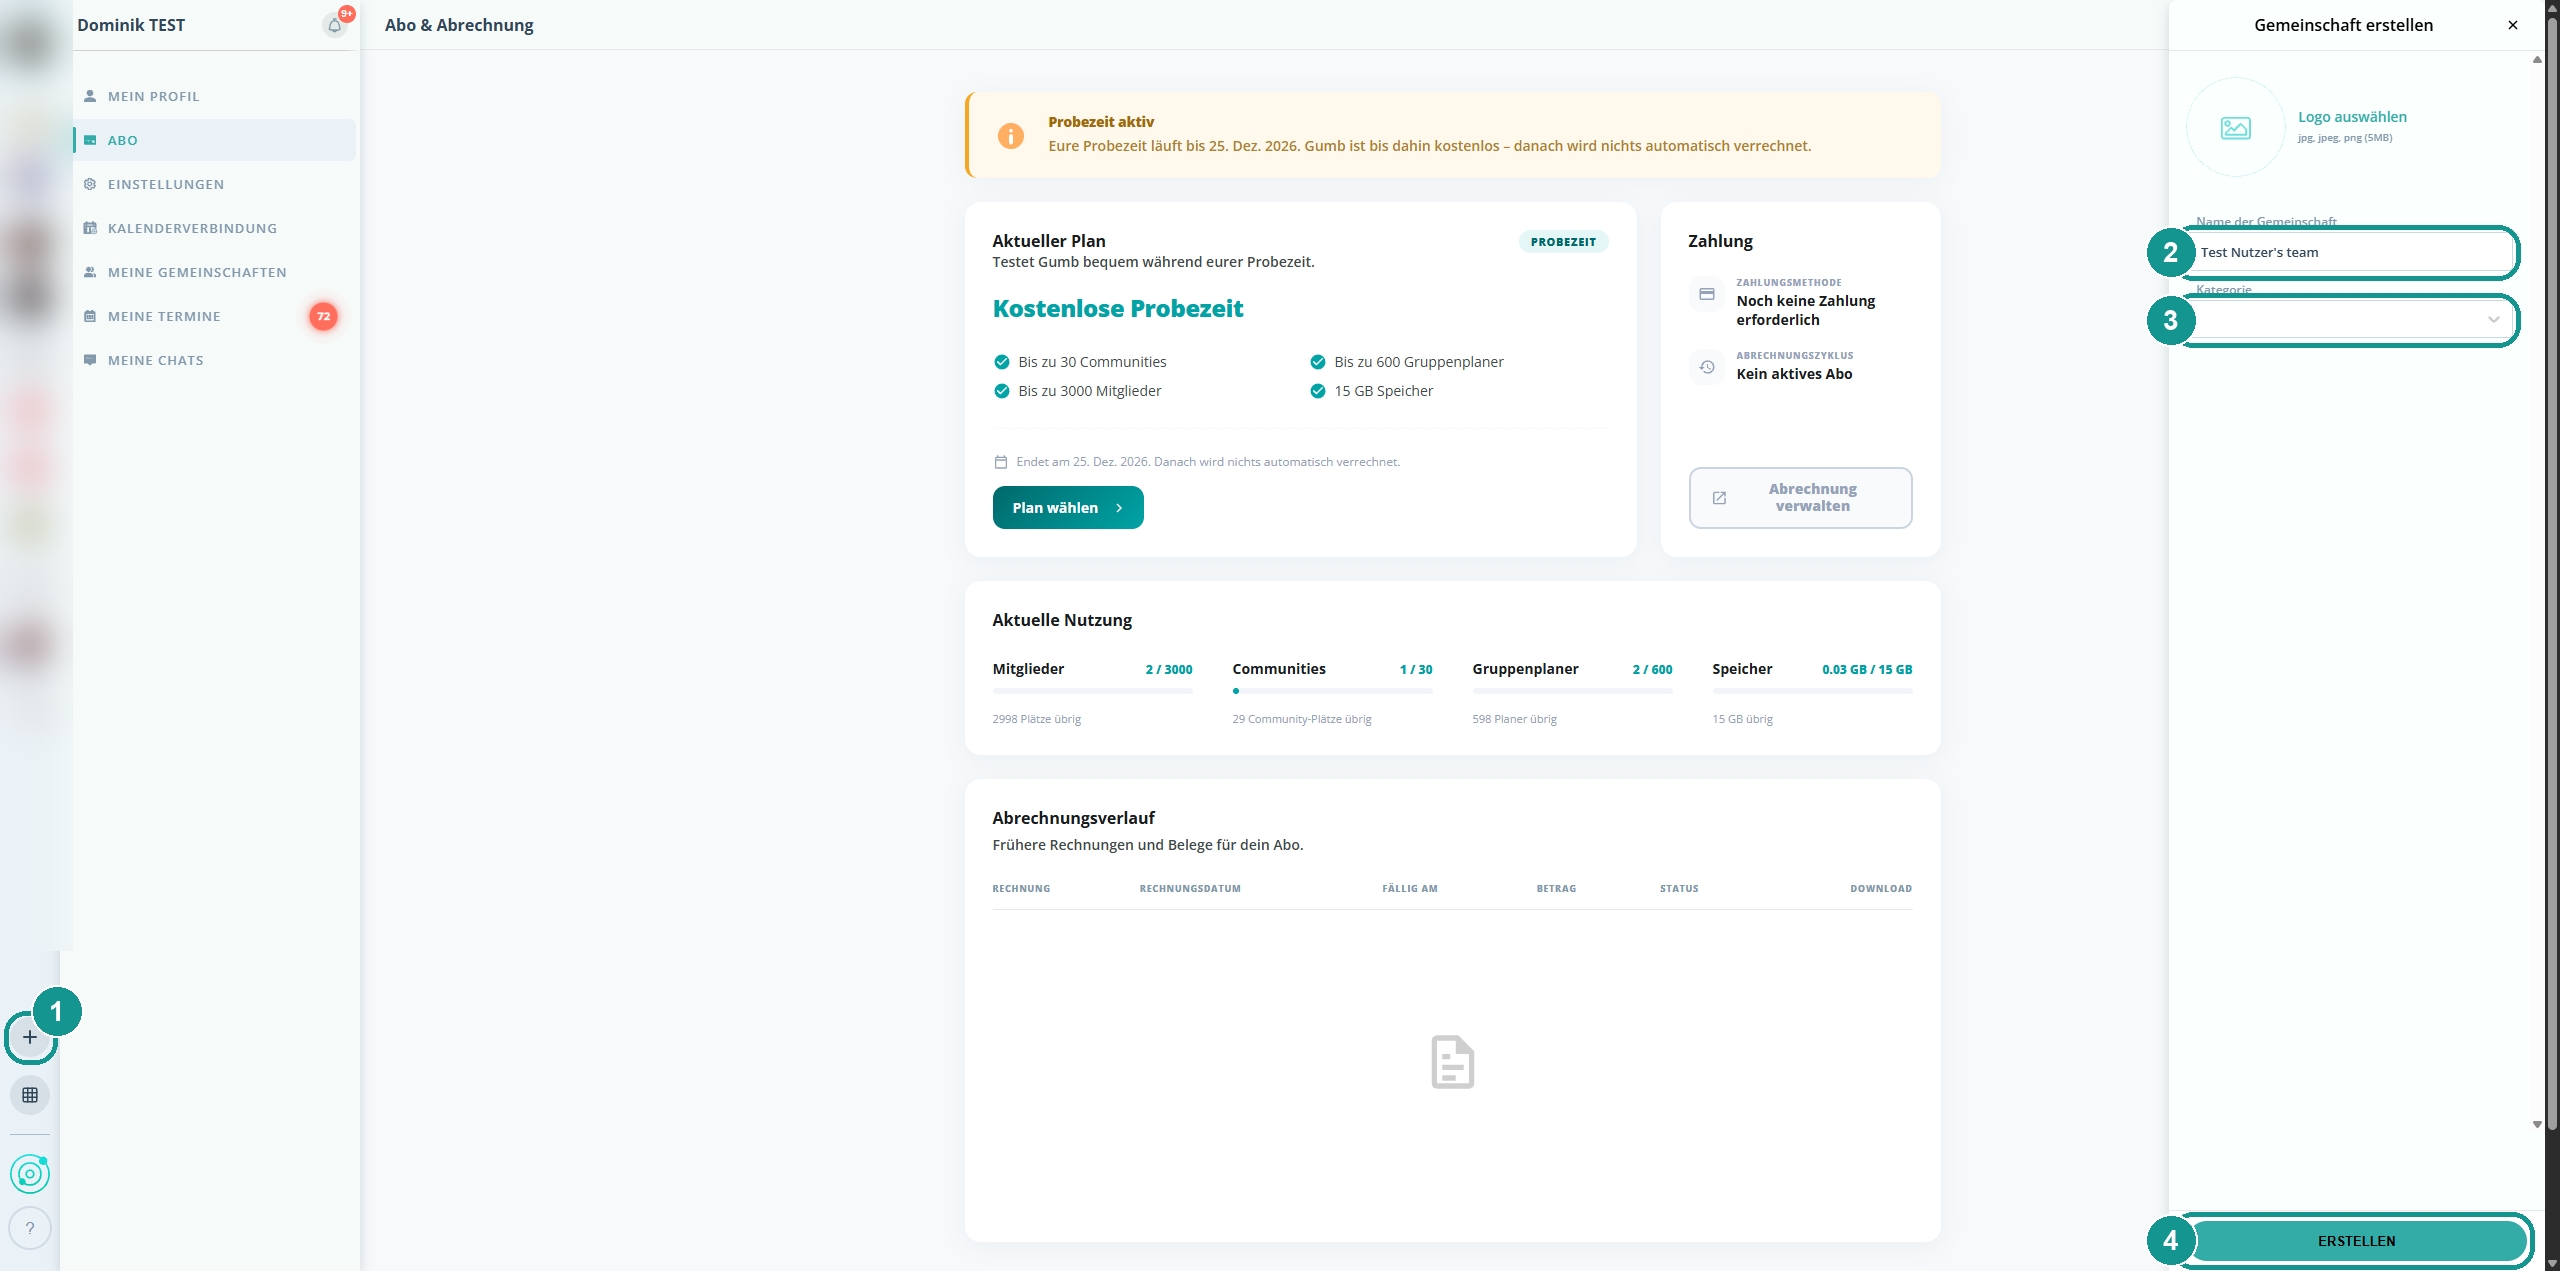
Task: Click the Communities usage progress bar
Action: click(1332, 691)
